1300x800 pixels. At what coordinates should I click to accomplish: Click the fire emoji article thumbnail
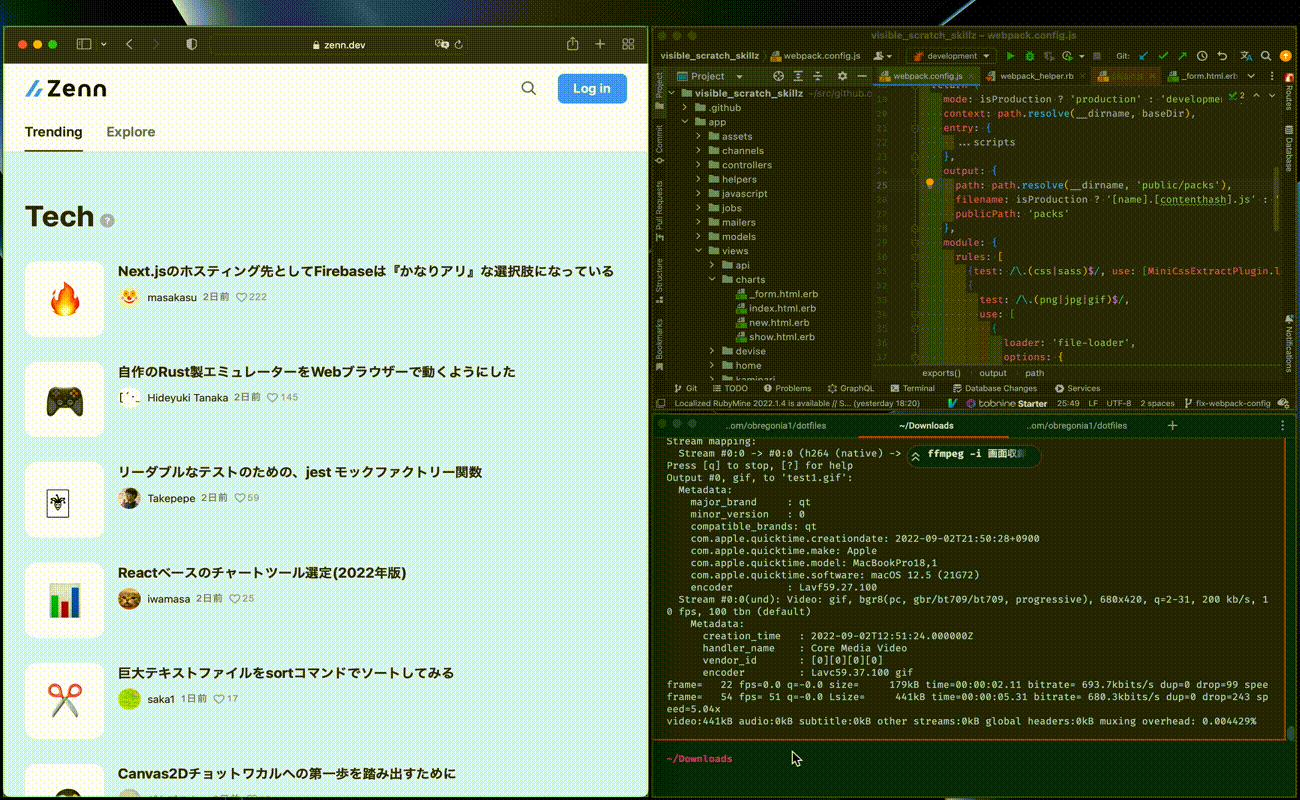coord(64,299)
